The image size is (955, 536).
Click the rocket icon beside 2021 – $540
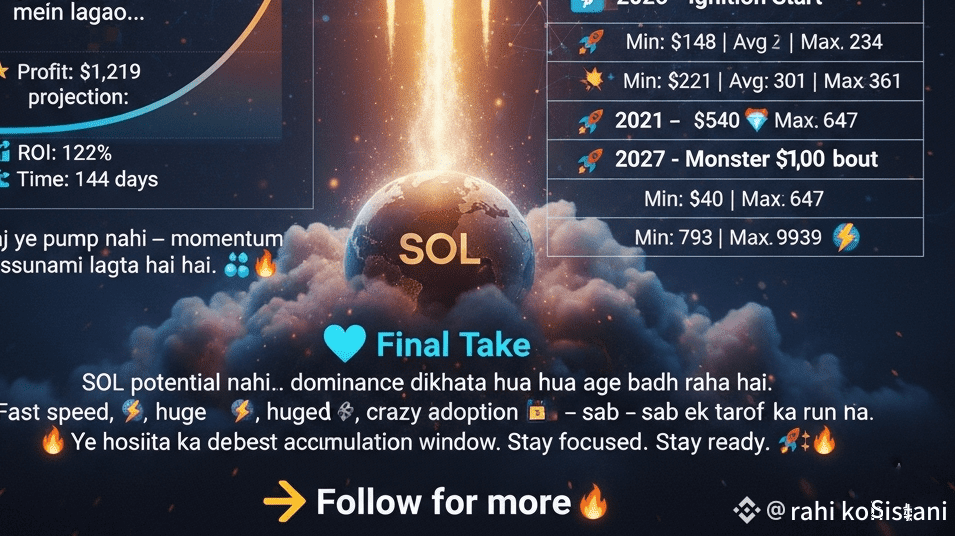click(x=590, y=121)
